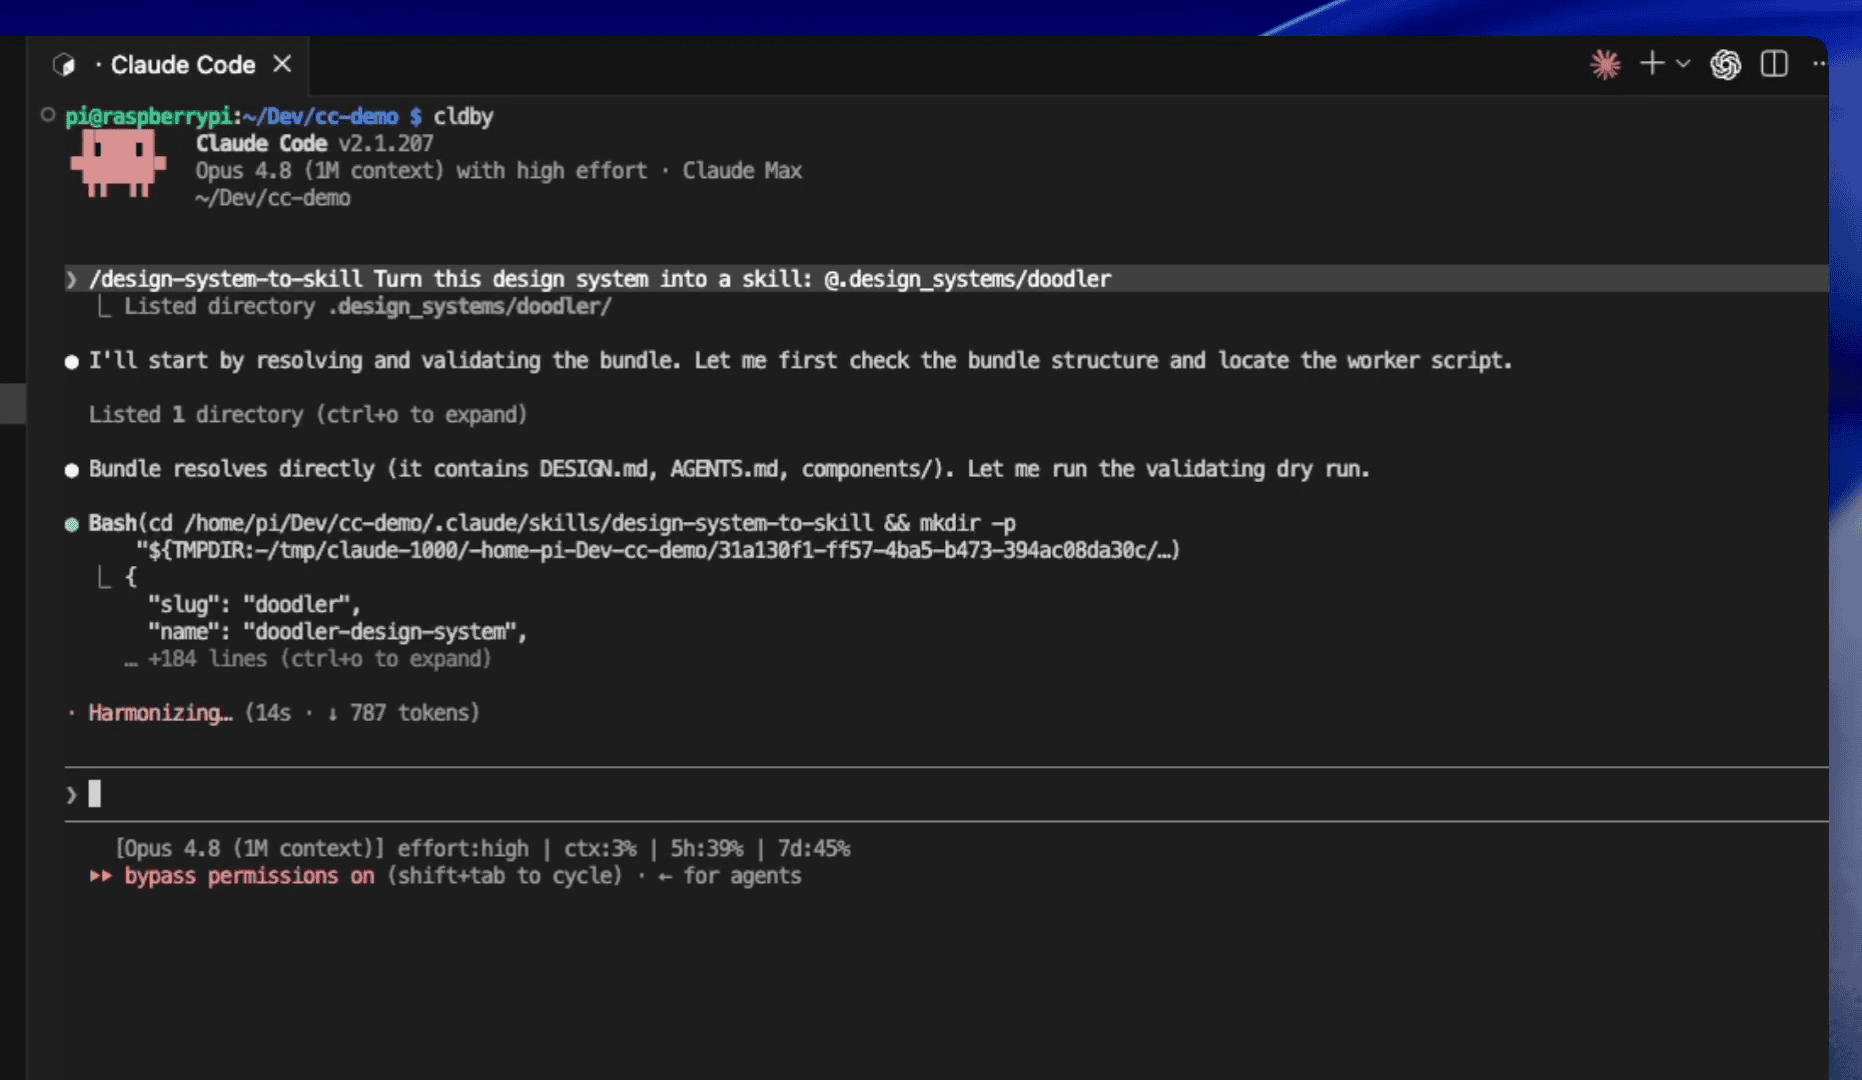
Task: Add a new terminal with the plus icon
Action: 1652,64
